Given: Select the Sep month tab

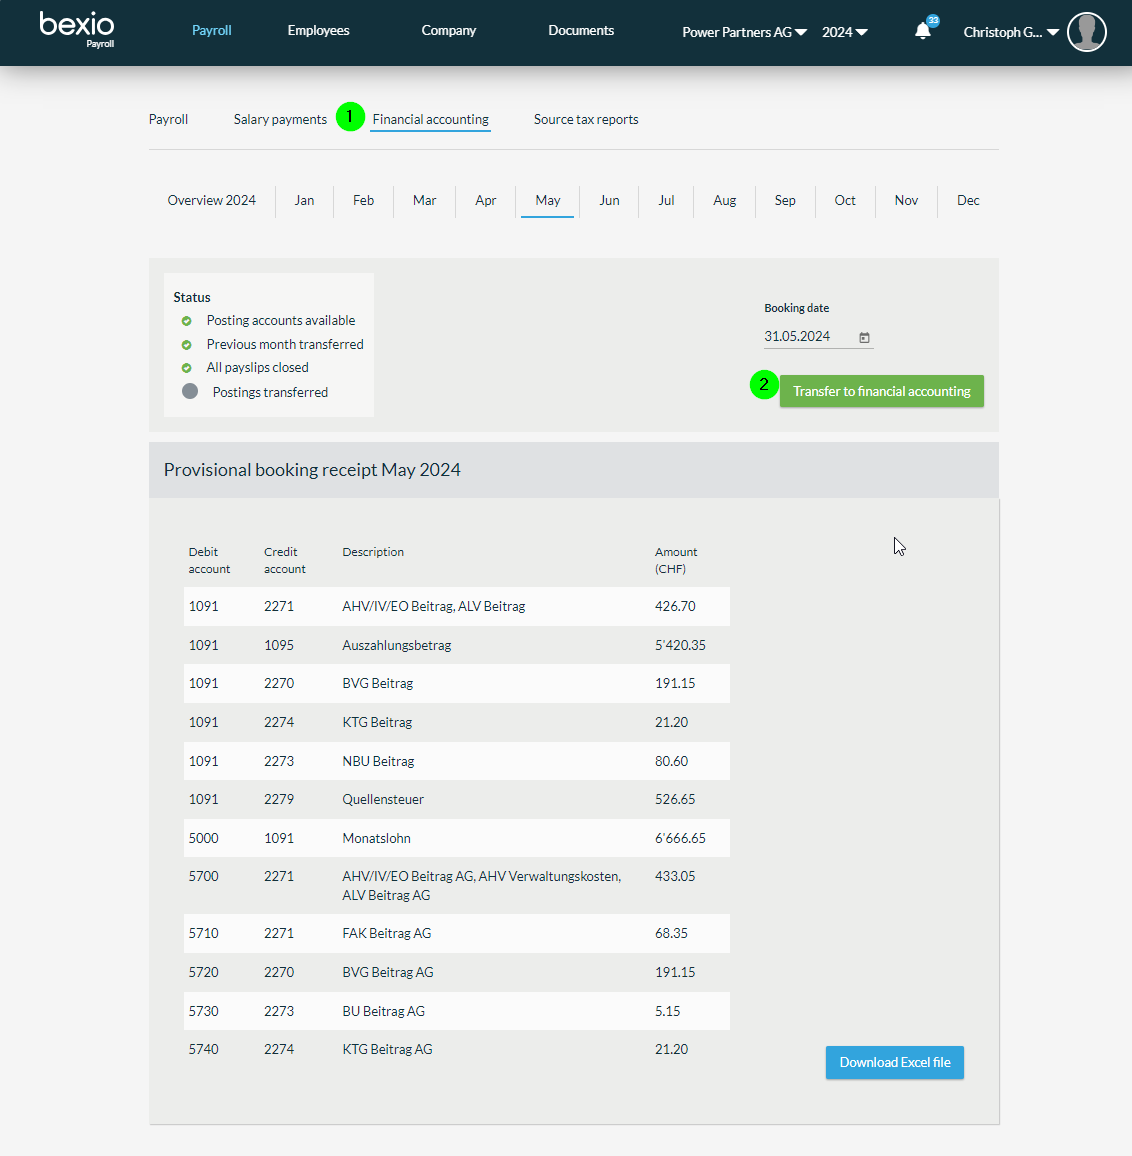Looking at the screenshot, I should coord(785,201).
